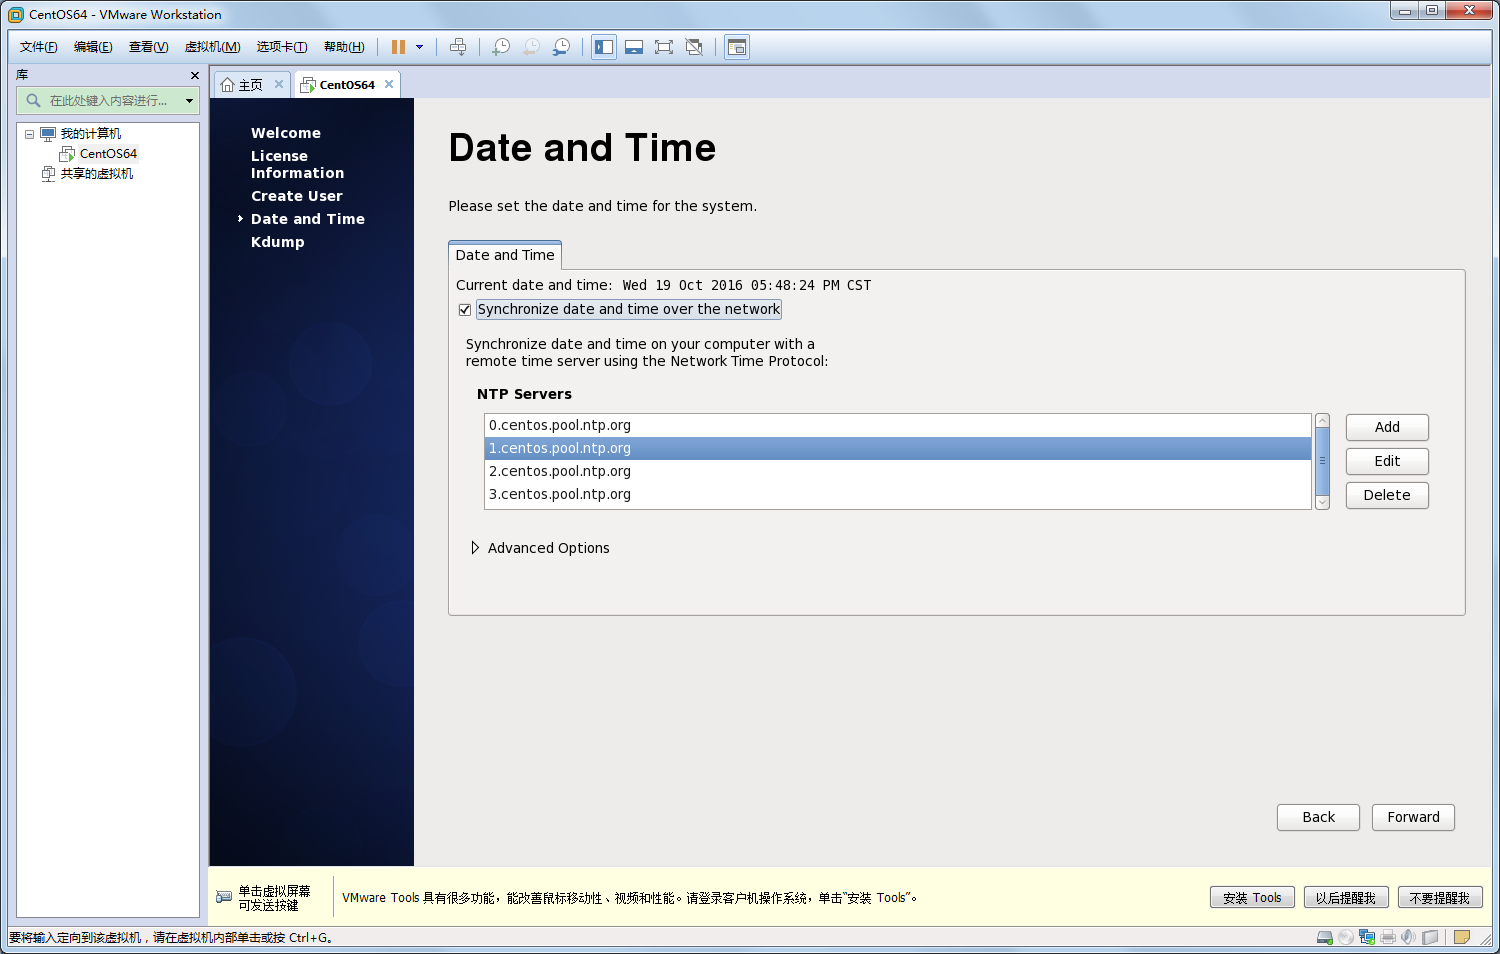
Task: Click 不要提醒我 button
Action: click(x=1440, y=898)
